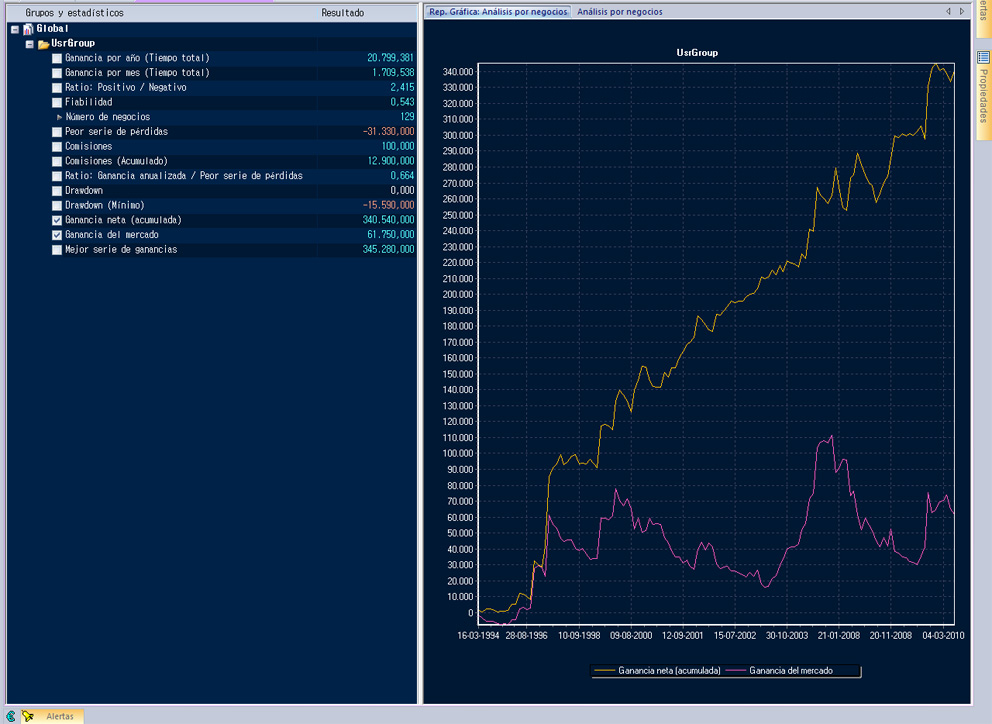The width and height of the screenshot is (992, 724).
Task: Open the Alertas panel at bottom
Action: [59, 716]
